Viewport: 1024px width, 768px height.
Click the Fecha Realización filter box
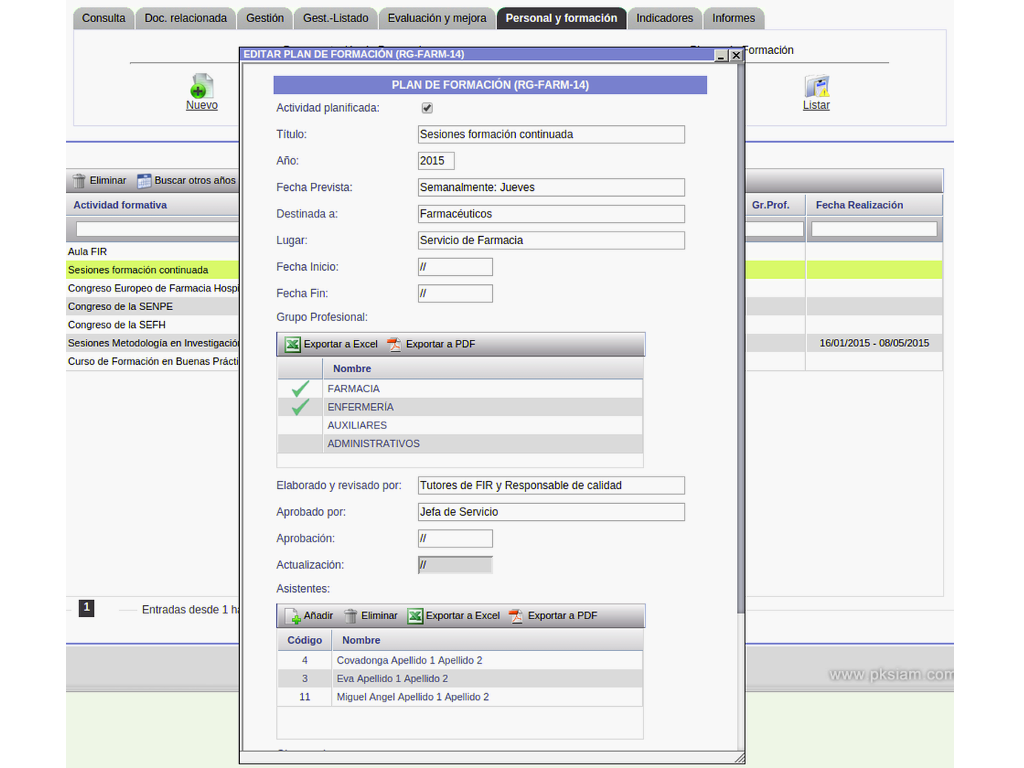coord(874,229)
